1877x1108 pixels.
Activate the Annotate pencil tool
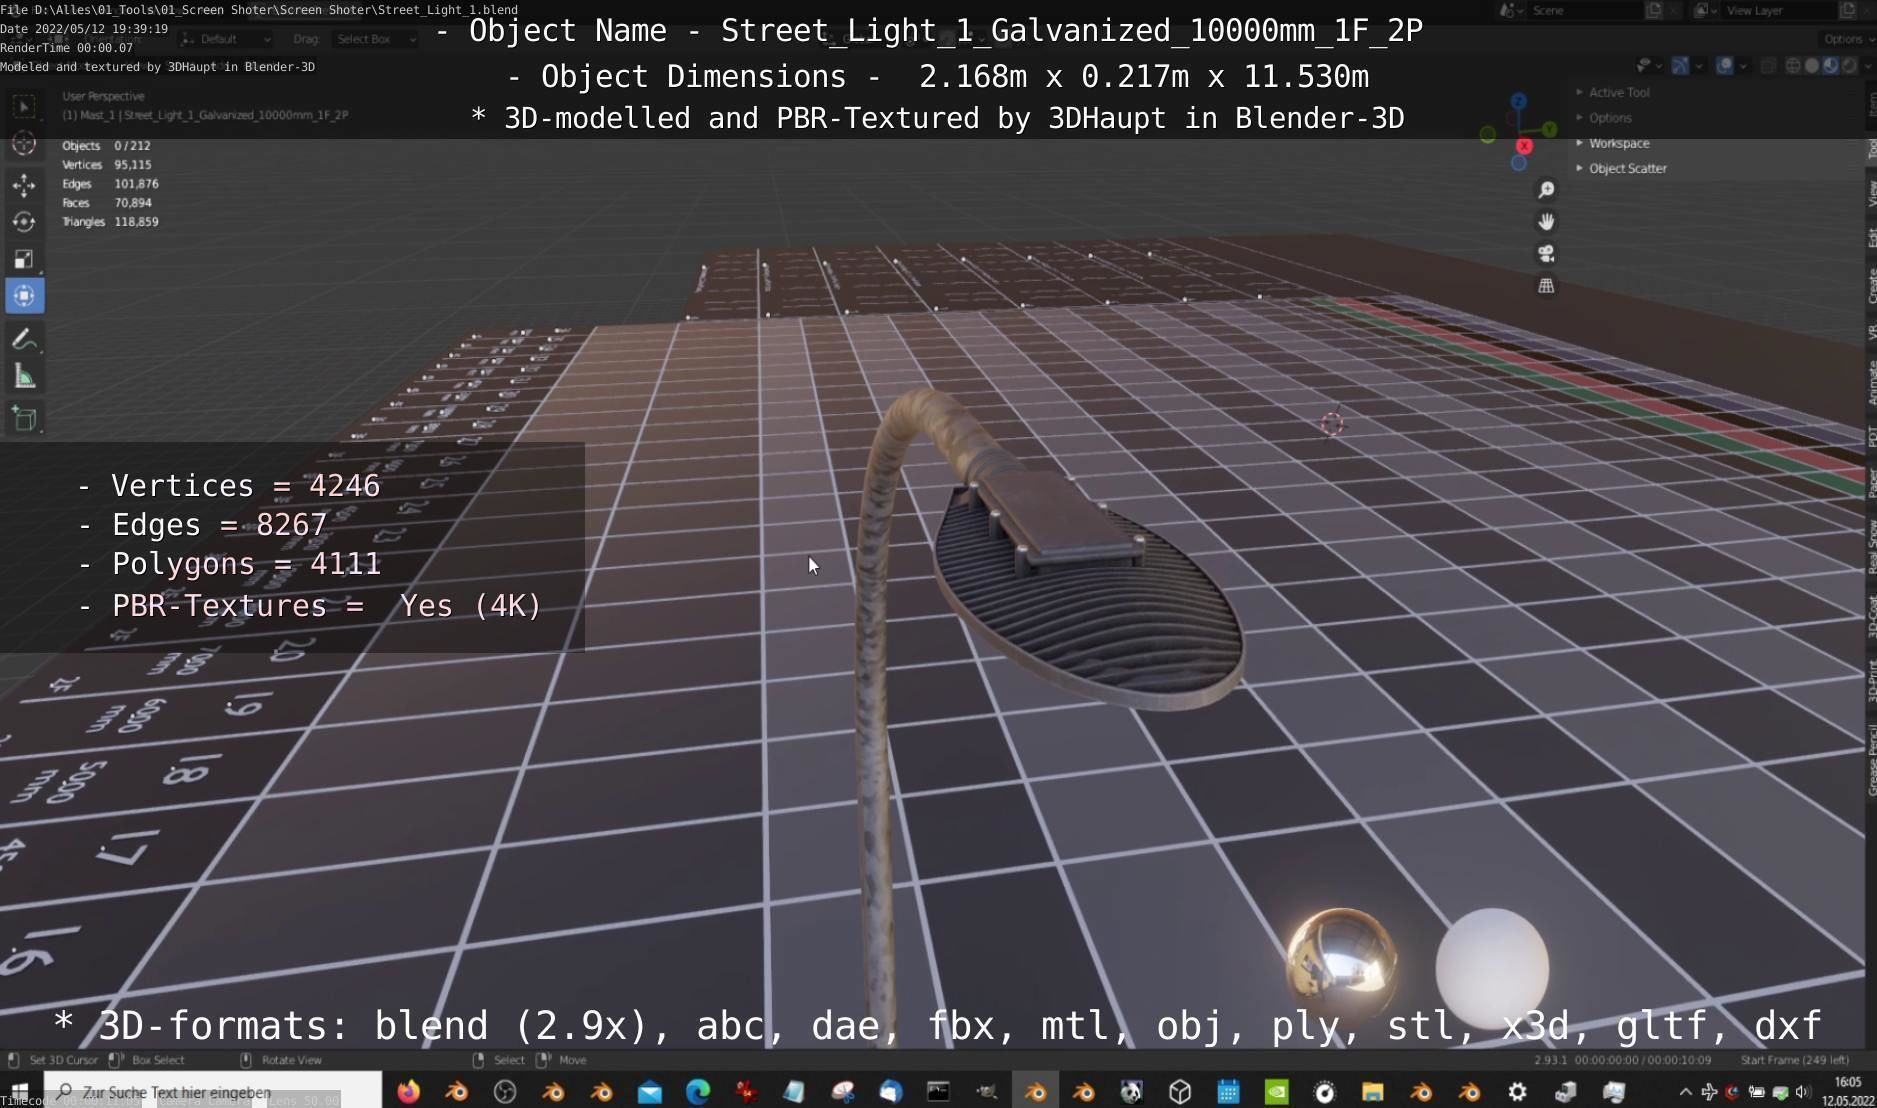pos(25,339)
